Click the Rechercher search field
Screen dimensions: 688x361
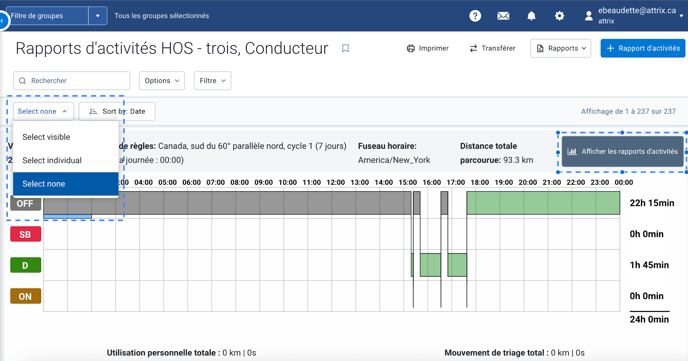coord(72,81)
